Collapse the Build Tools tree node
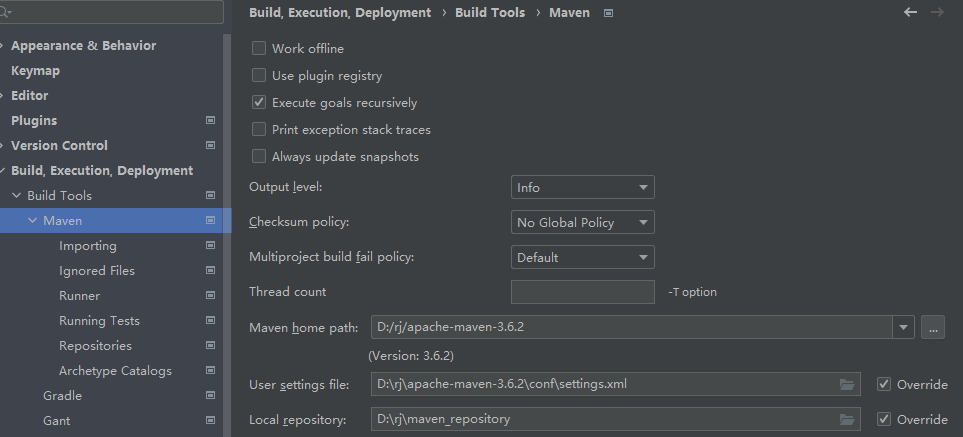The height and width of the screenshot is (437, 963). coord(16,195)
